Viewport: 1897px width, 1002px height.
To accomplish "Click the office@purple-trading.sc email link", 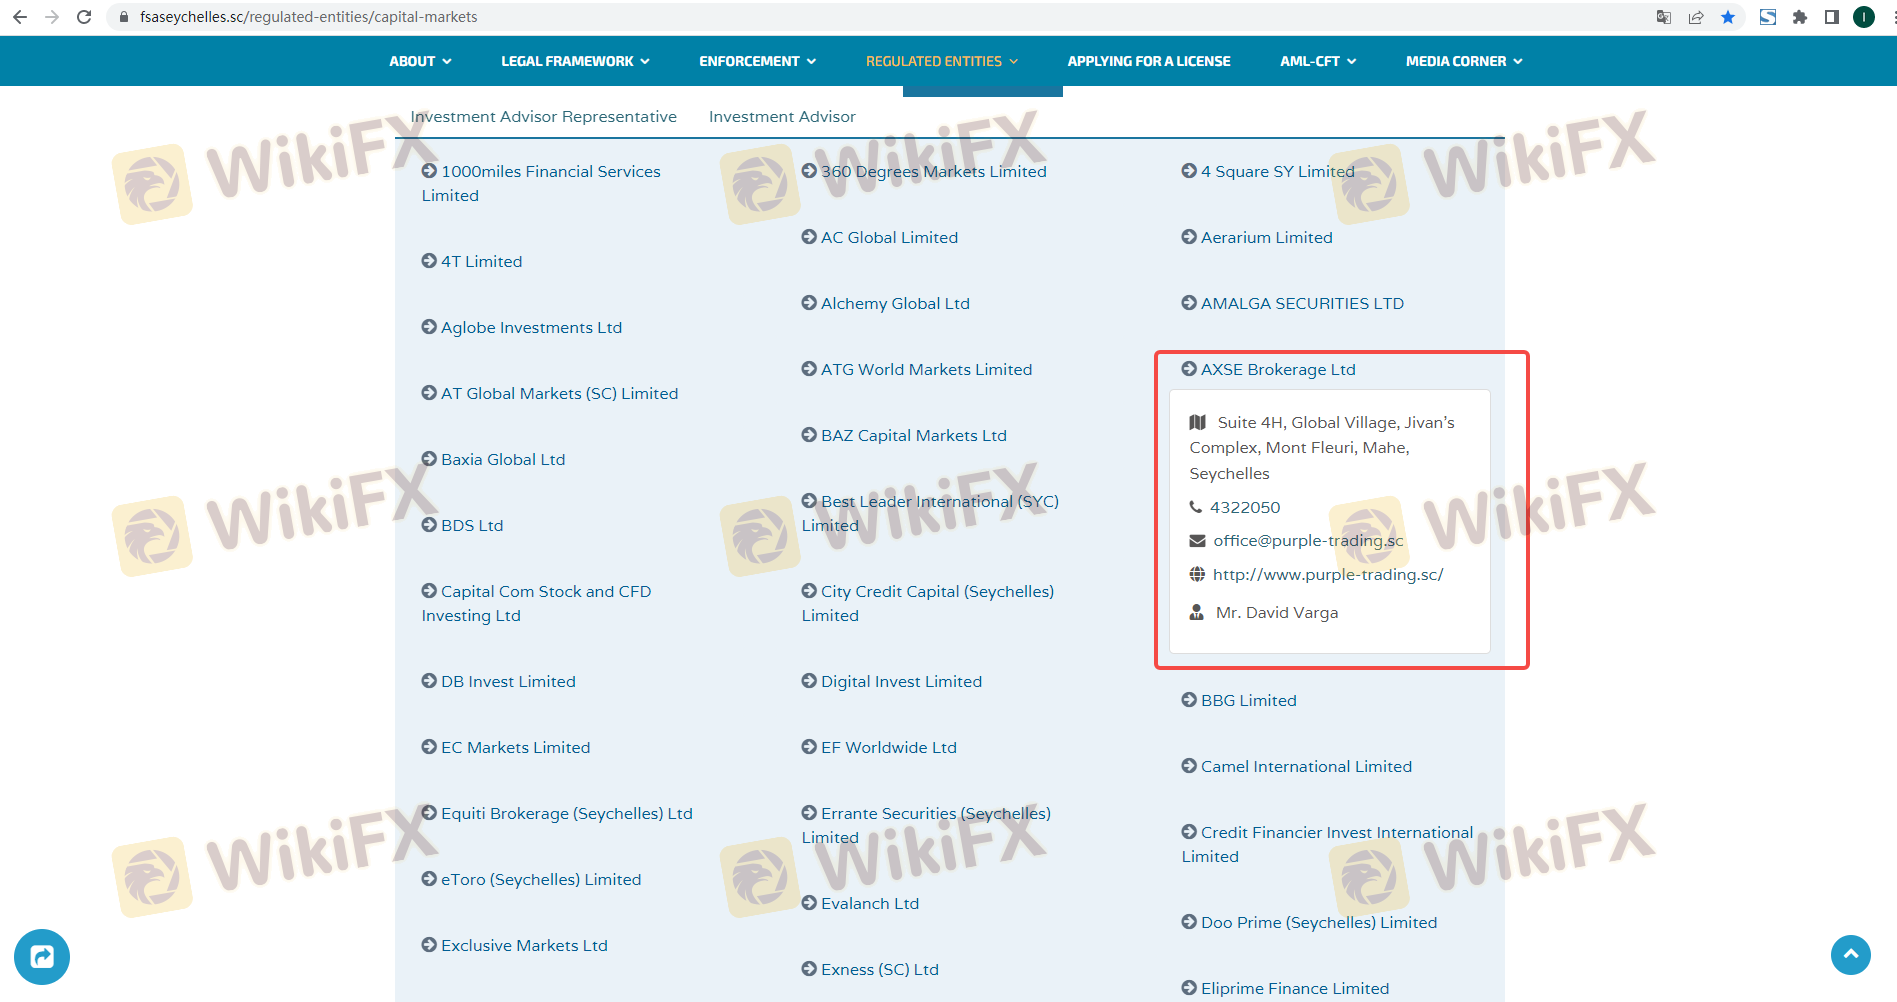I will pos(1308,540).
